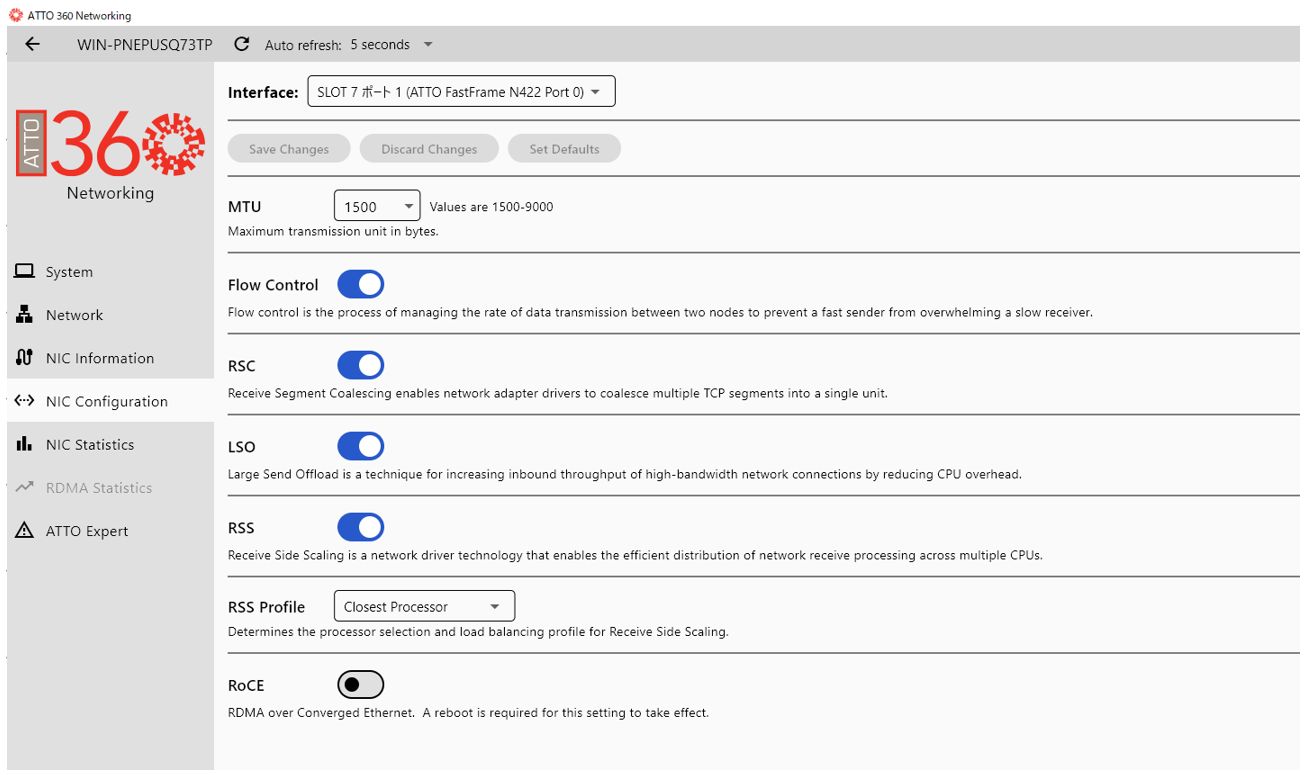Click the RSS Profile label
1308x775 pixels.
pyautogui.click(x=266, y=607)
